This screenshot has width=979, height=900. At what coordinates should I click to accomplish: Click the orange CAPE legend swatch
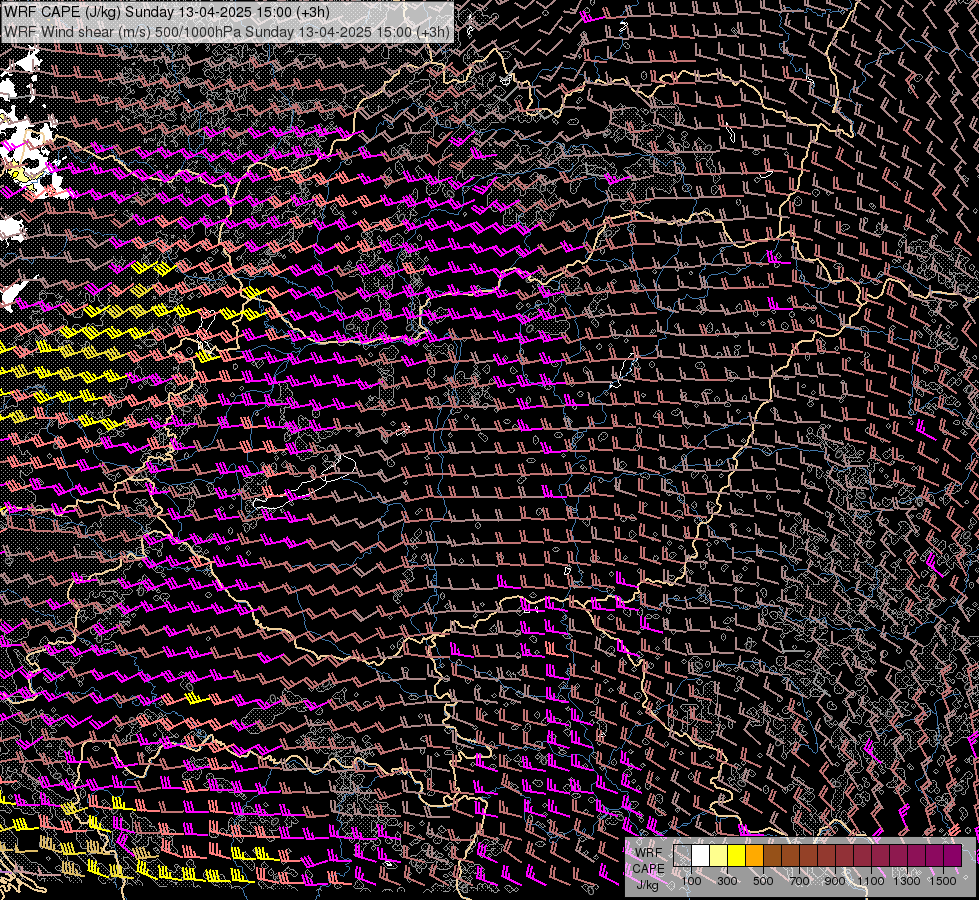point(754,856)
